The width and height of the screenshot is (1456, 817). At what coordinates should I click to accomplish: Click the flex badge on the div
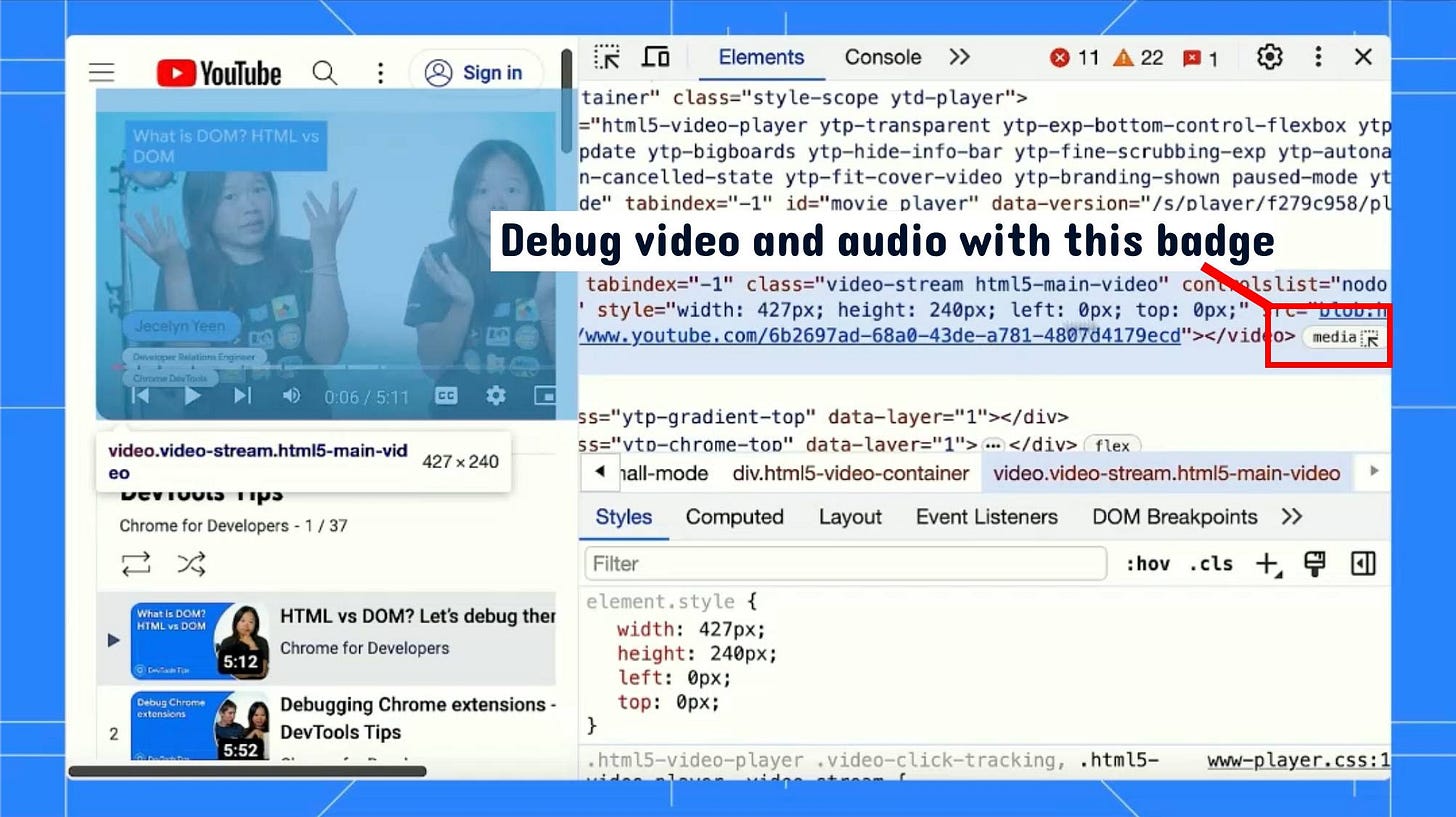tap(1112, 446)
